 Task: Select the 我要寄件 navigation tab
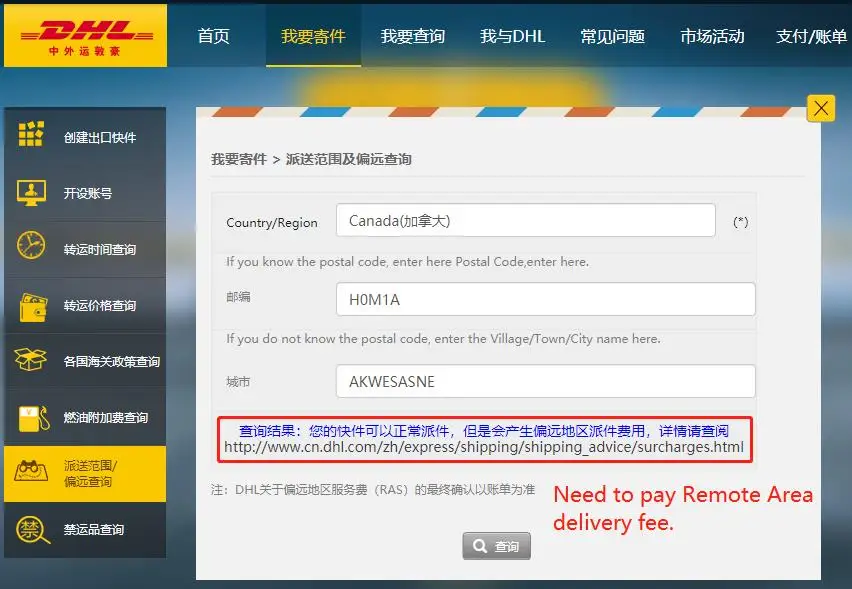[314, 36]
